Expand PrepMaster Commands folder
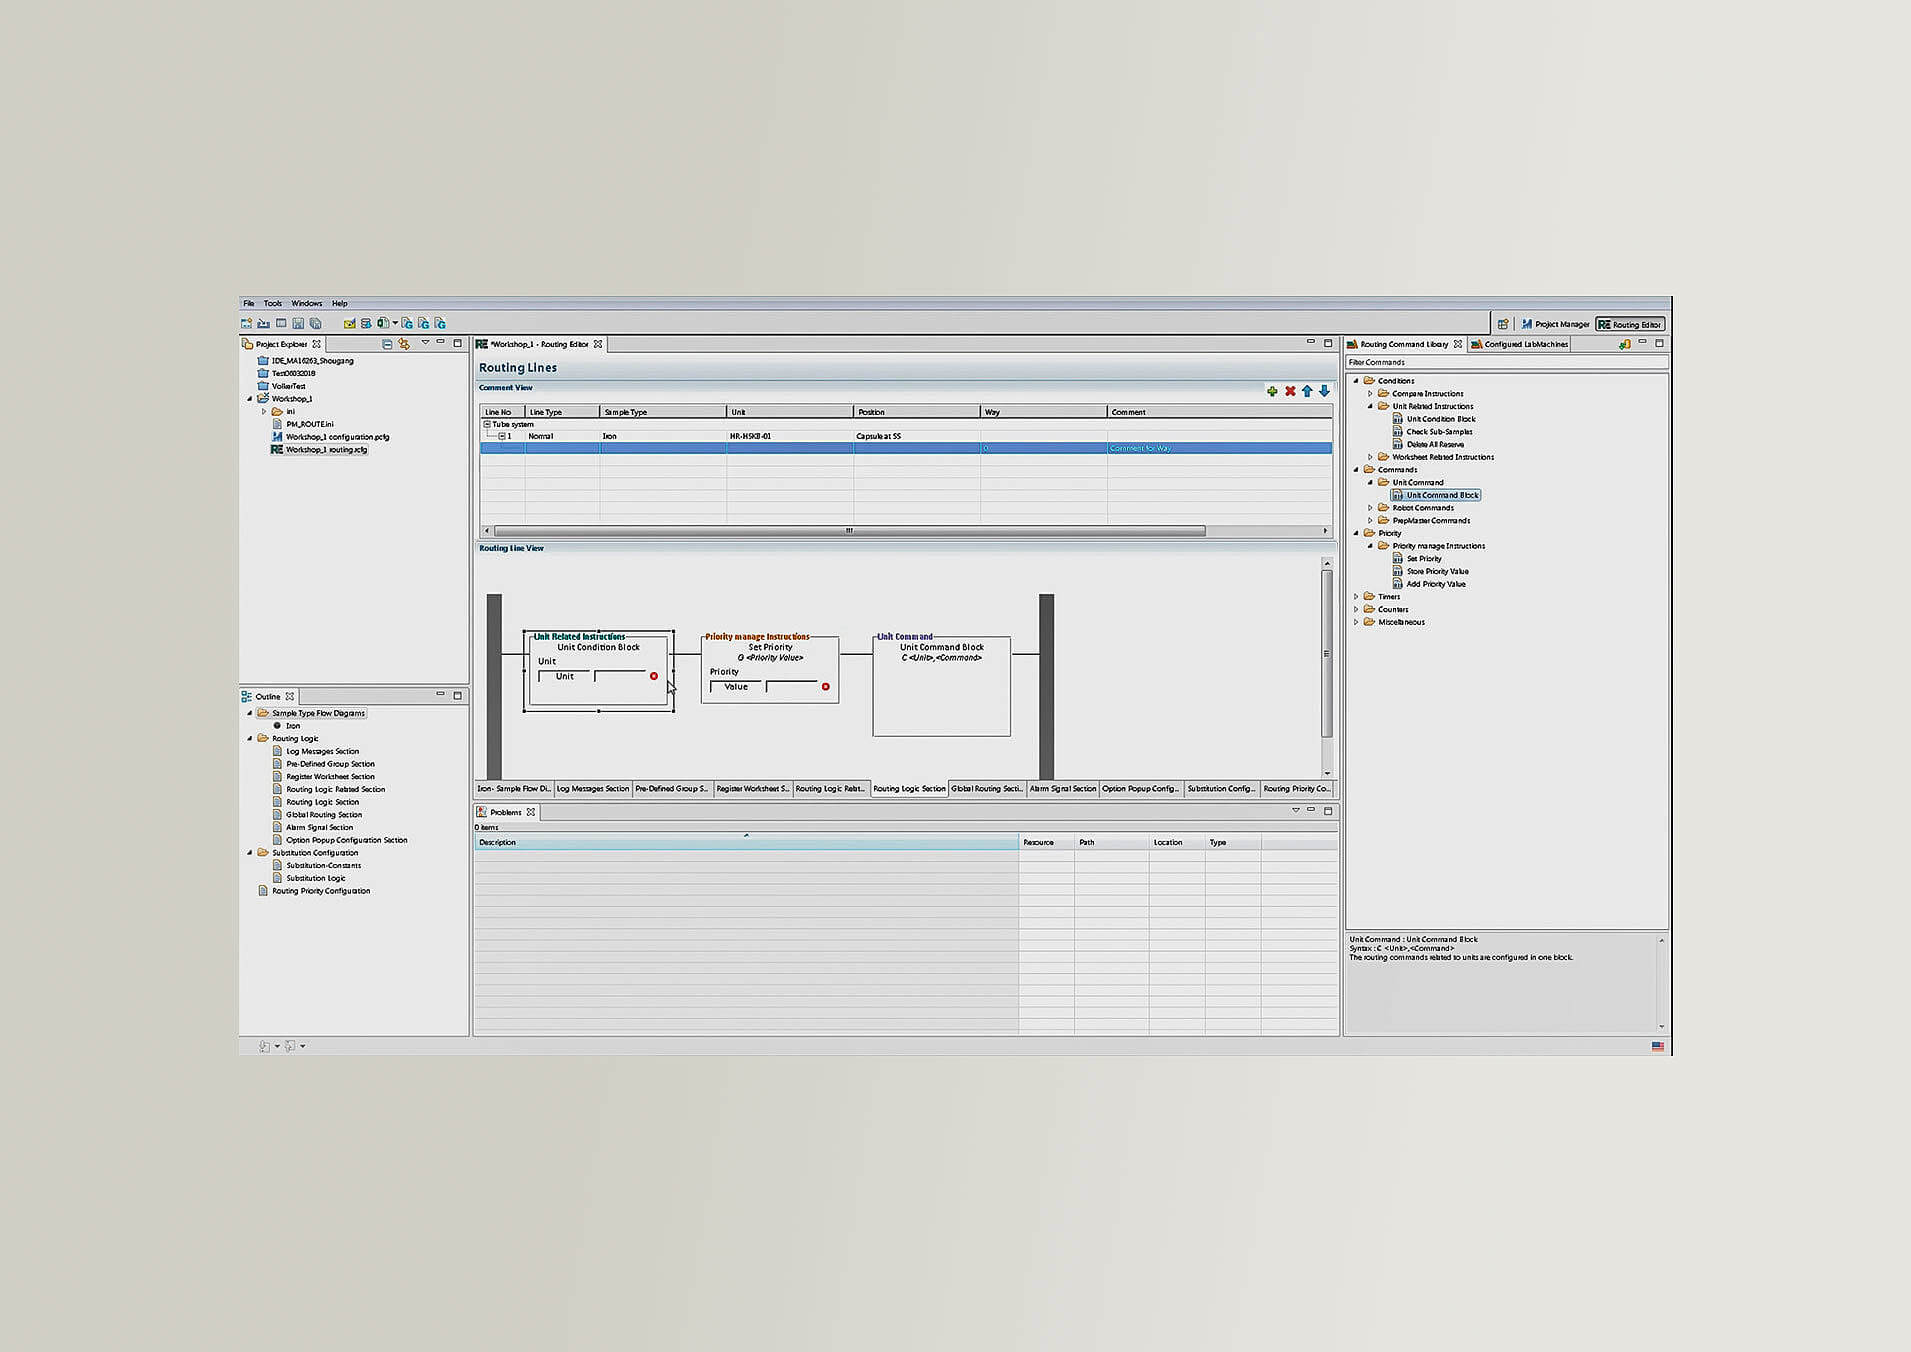Image resolution: width=1911 pixels, height=1352 pixels. [x=1370, y=521]
